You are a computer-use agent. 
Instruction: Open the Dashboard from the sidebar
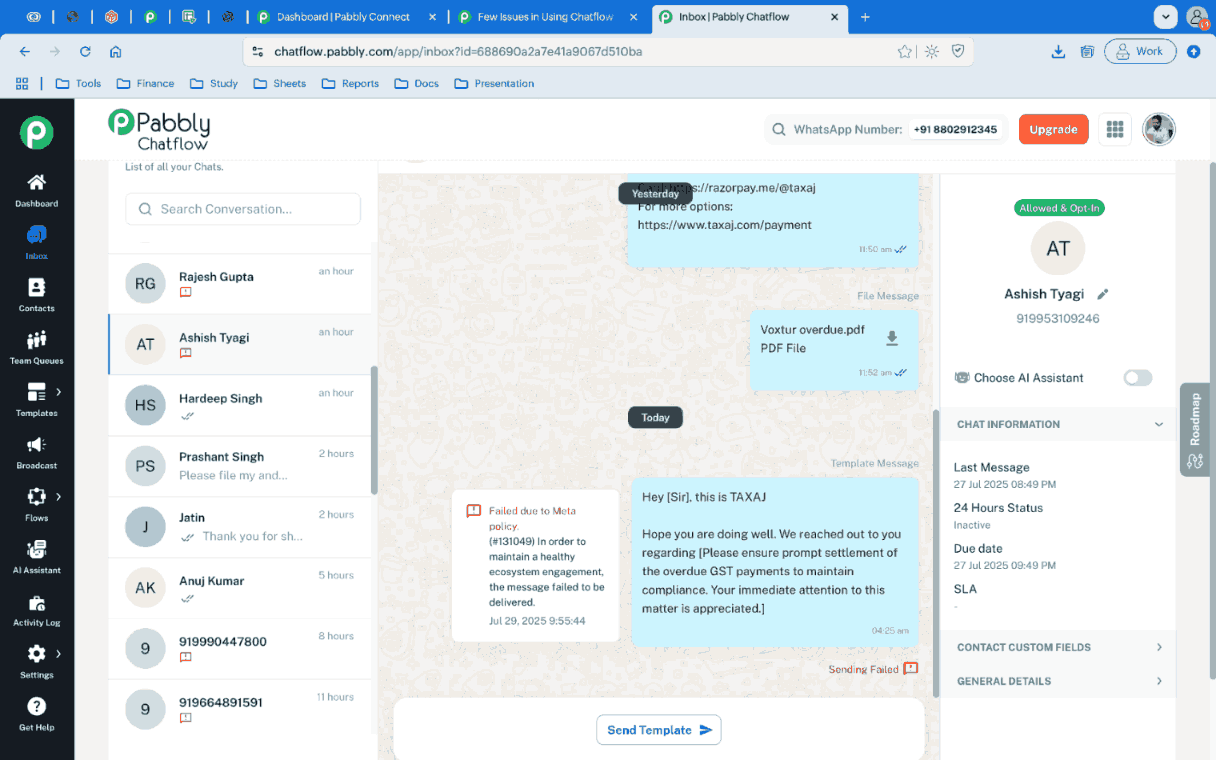coord(36,191)
